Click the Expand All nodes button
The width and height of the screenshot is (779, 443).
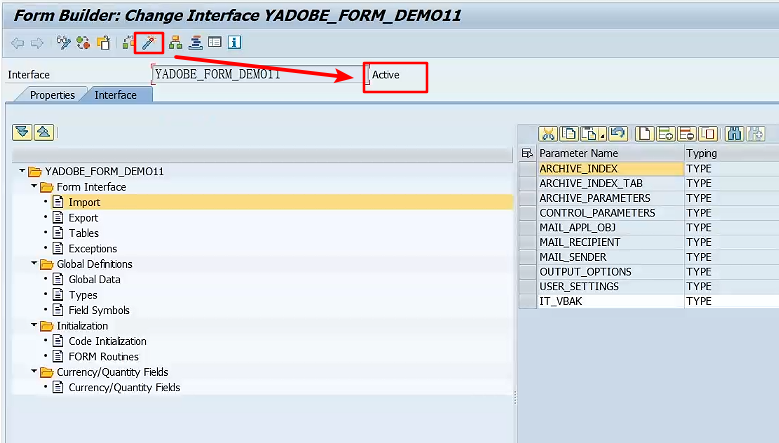tap(22, 133)
